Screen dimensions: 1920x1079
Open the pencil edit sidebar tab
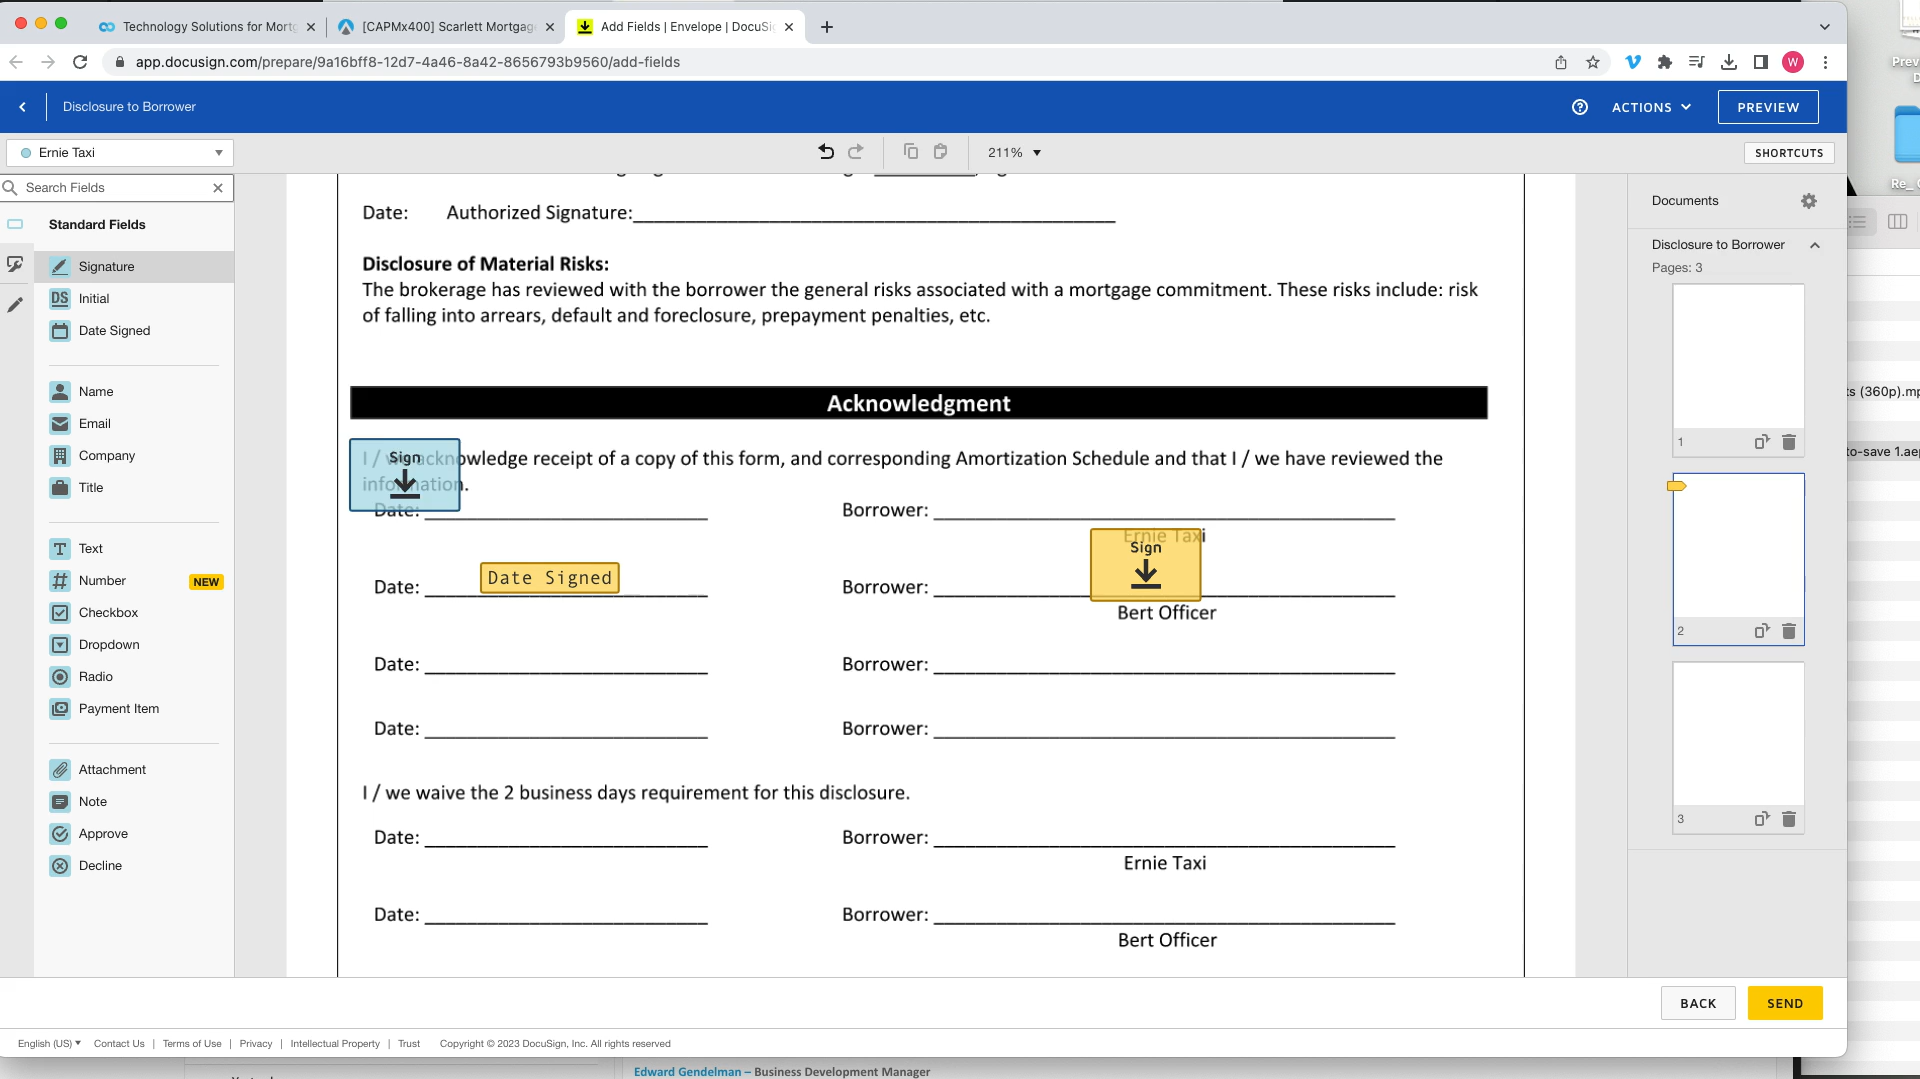point(15,305)
